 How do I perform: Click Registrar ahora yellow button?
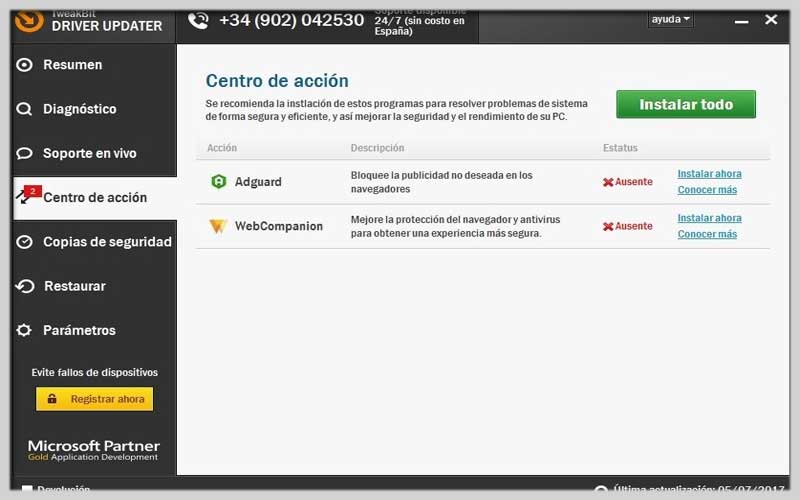pyautogui.click(x=94, y=399)
